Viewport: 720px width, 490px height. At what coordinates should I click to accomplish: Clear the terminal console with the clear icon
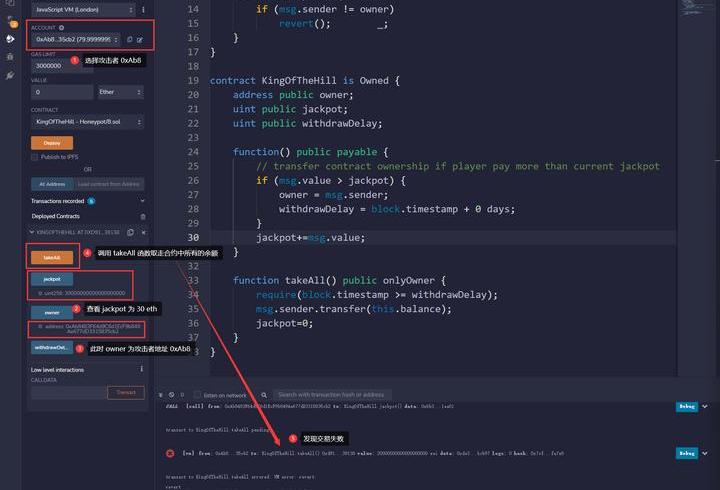[x=158, y=395]
